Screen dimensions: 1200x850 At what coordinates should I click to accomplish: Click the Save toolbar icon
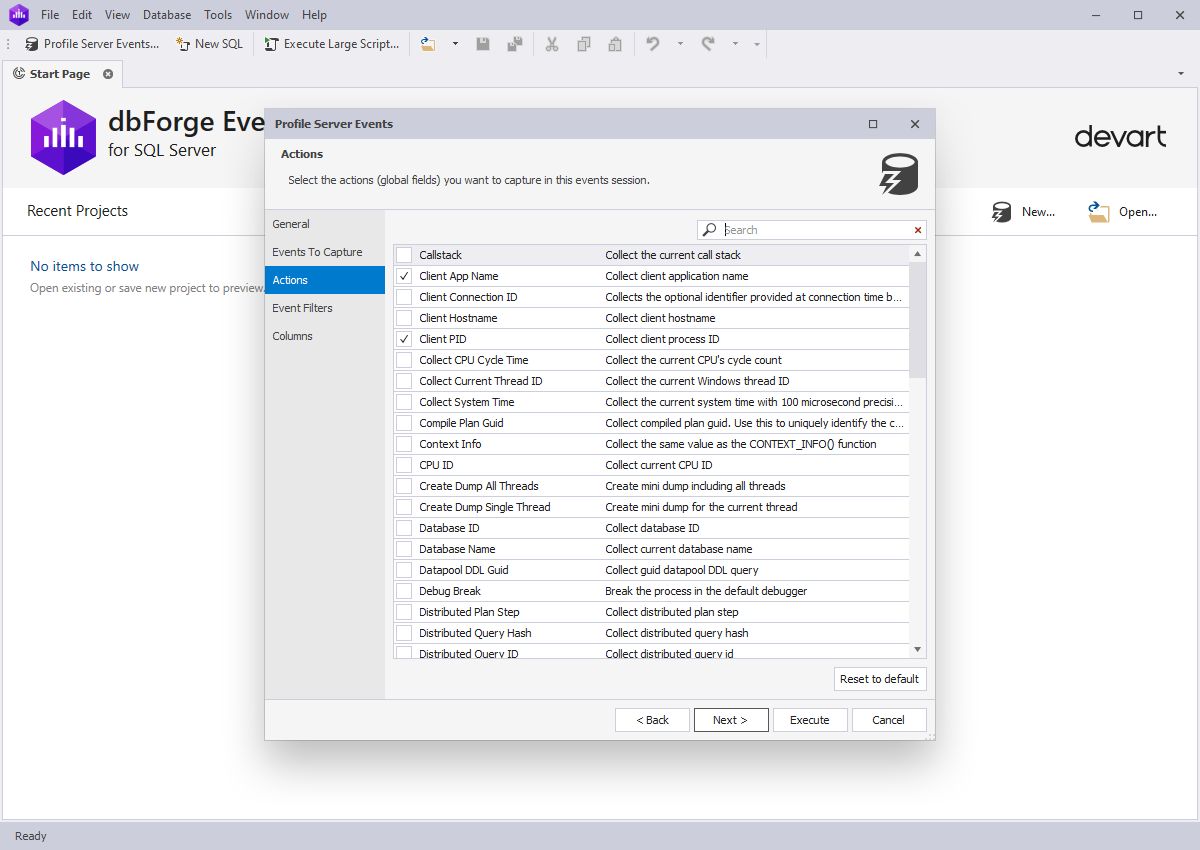click(x=483, y=44)
